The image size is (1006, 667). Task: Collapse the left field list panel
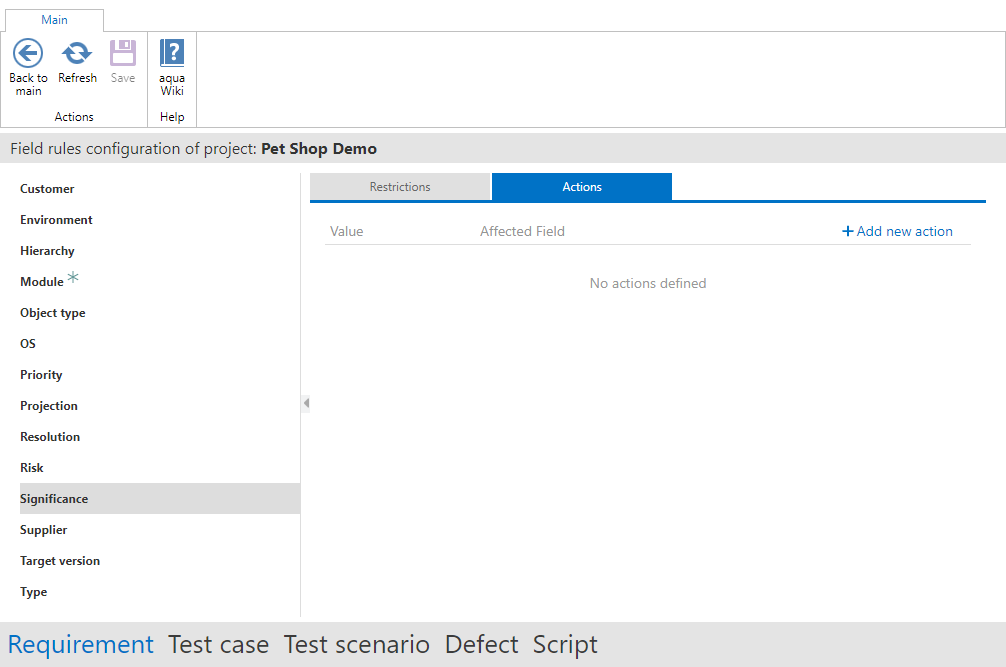coord(306,403)
